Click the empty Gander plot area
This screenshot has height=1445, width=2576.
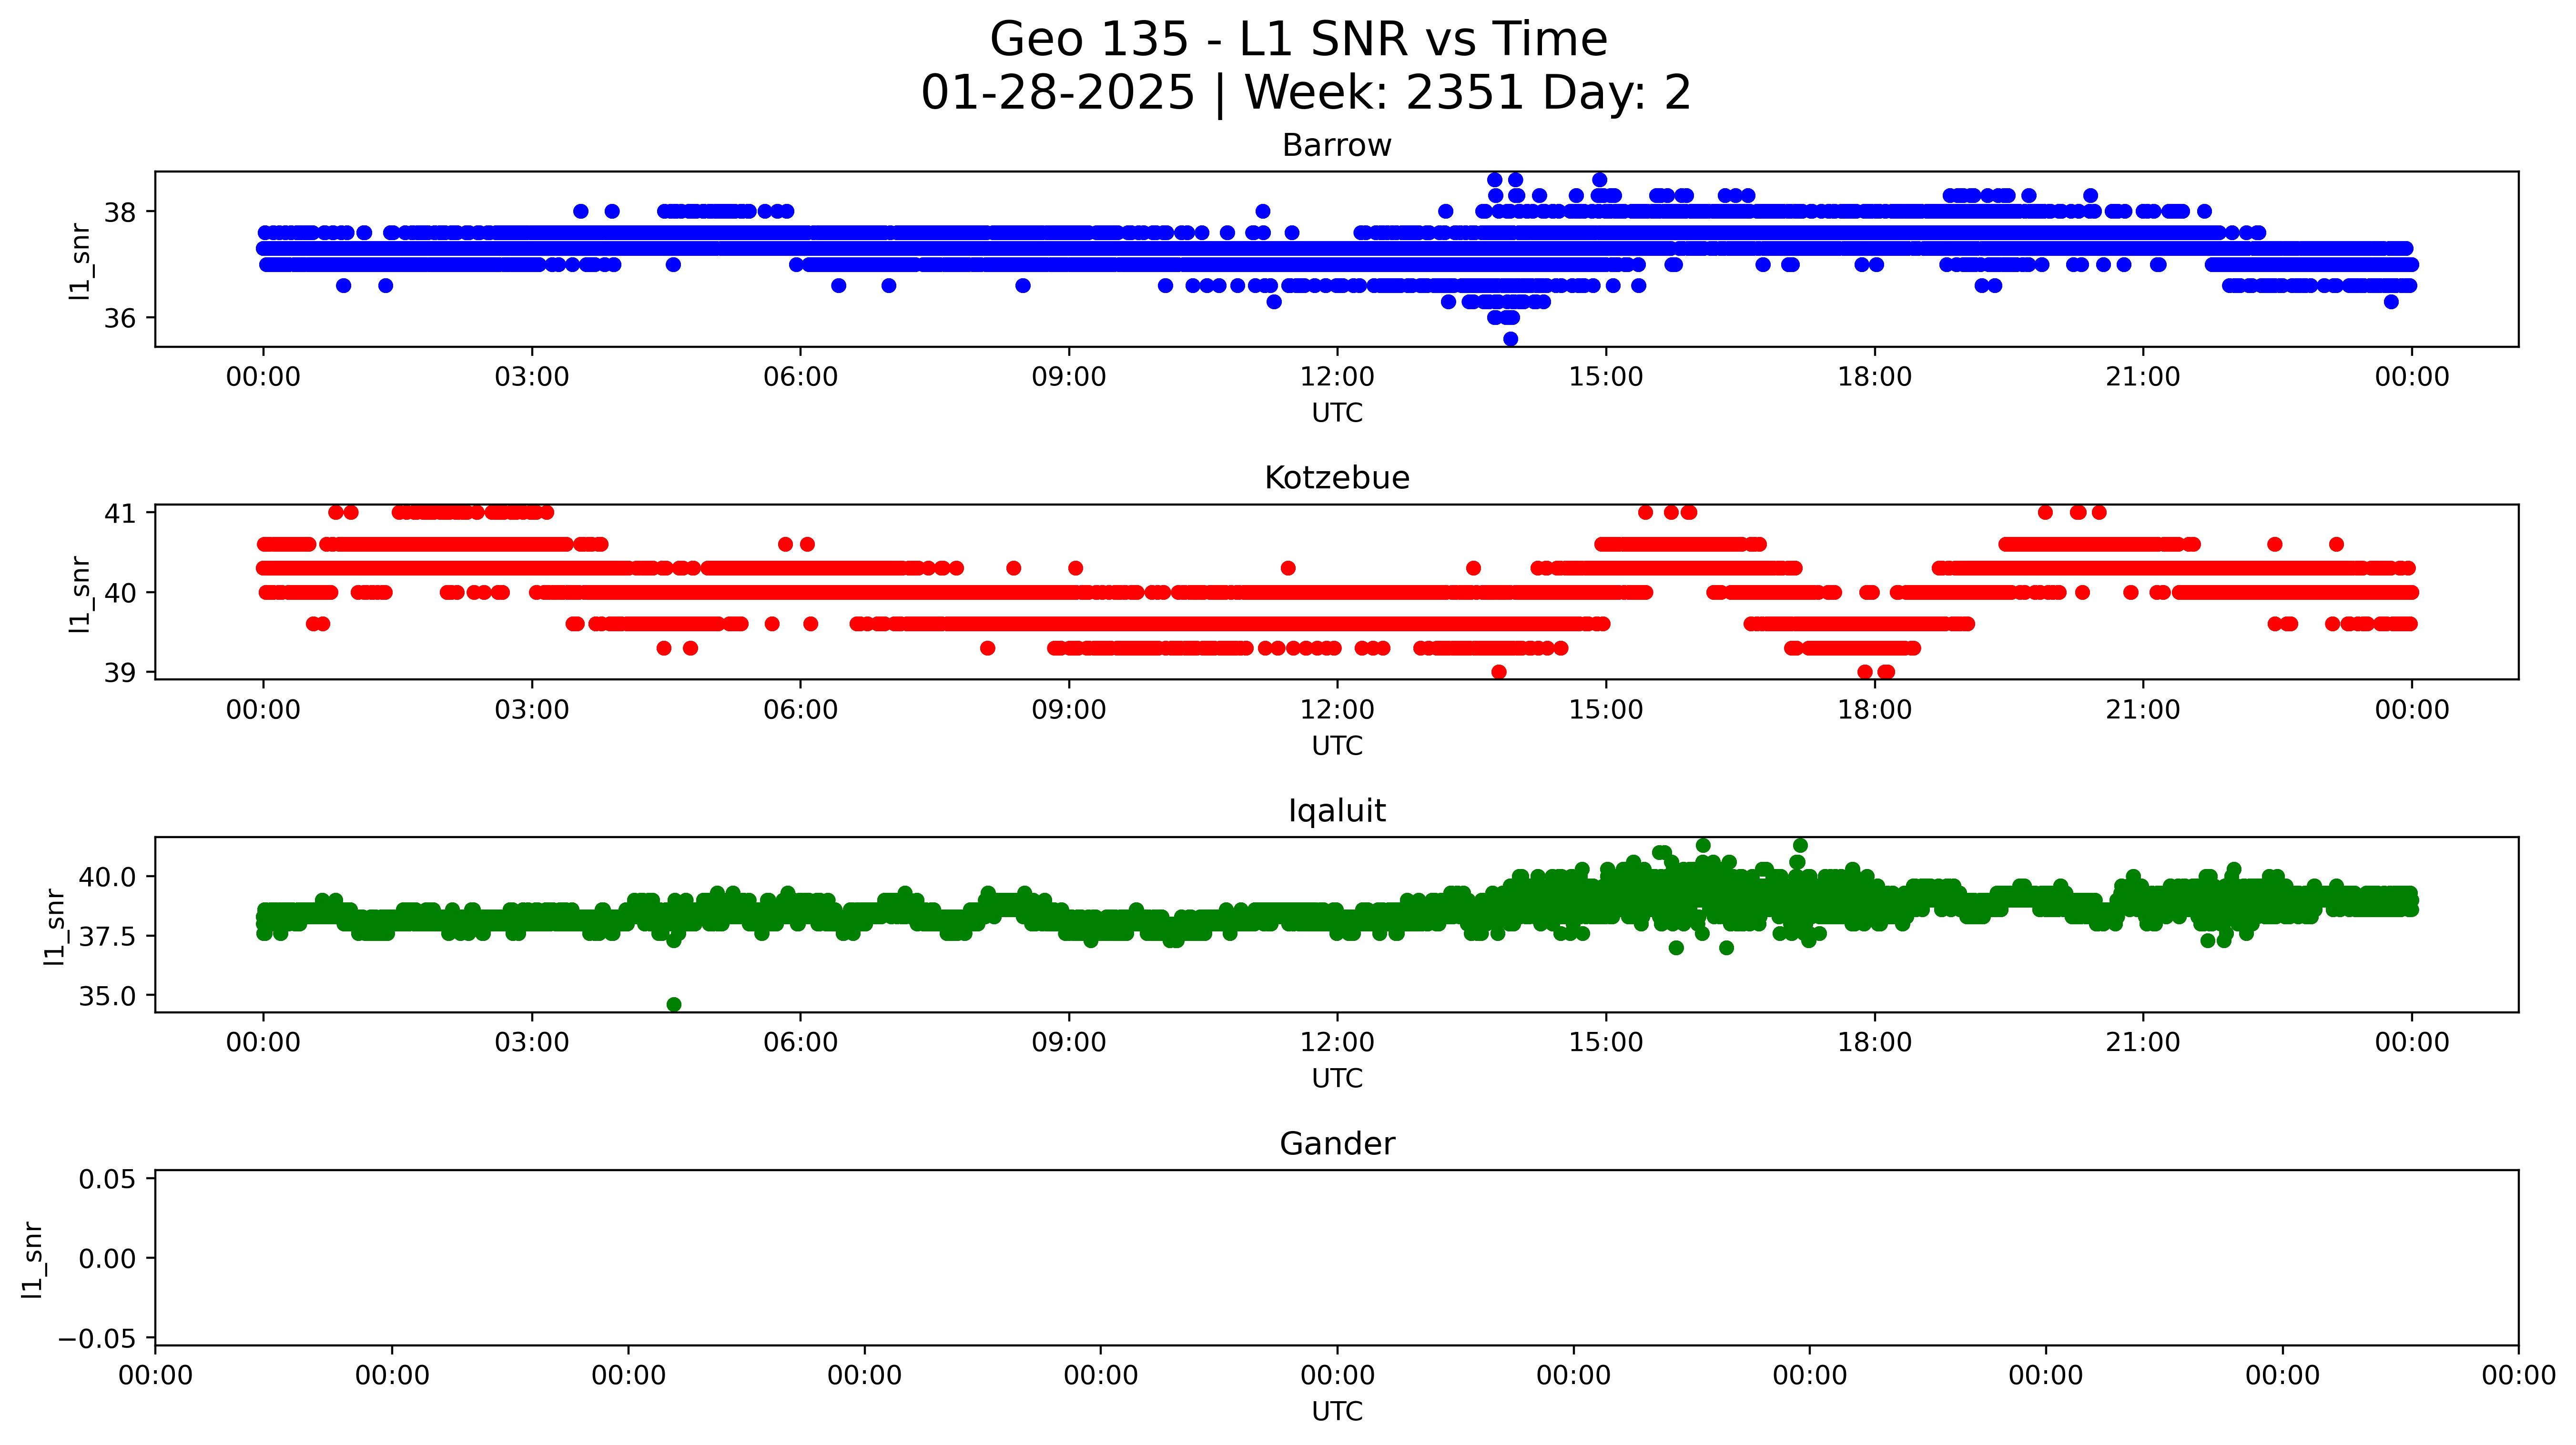(1336, 1258)
